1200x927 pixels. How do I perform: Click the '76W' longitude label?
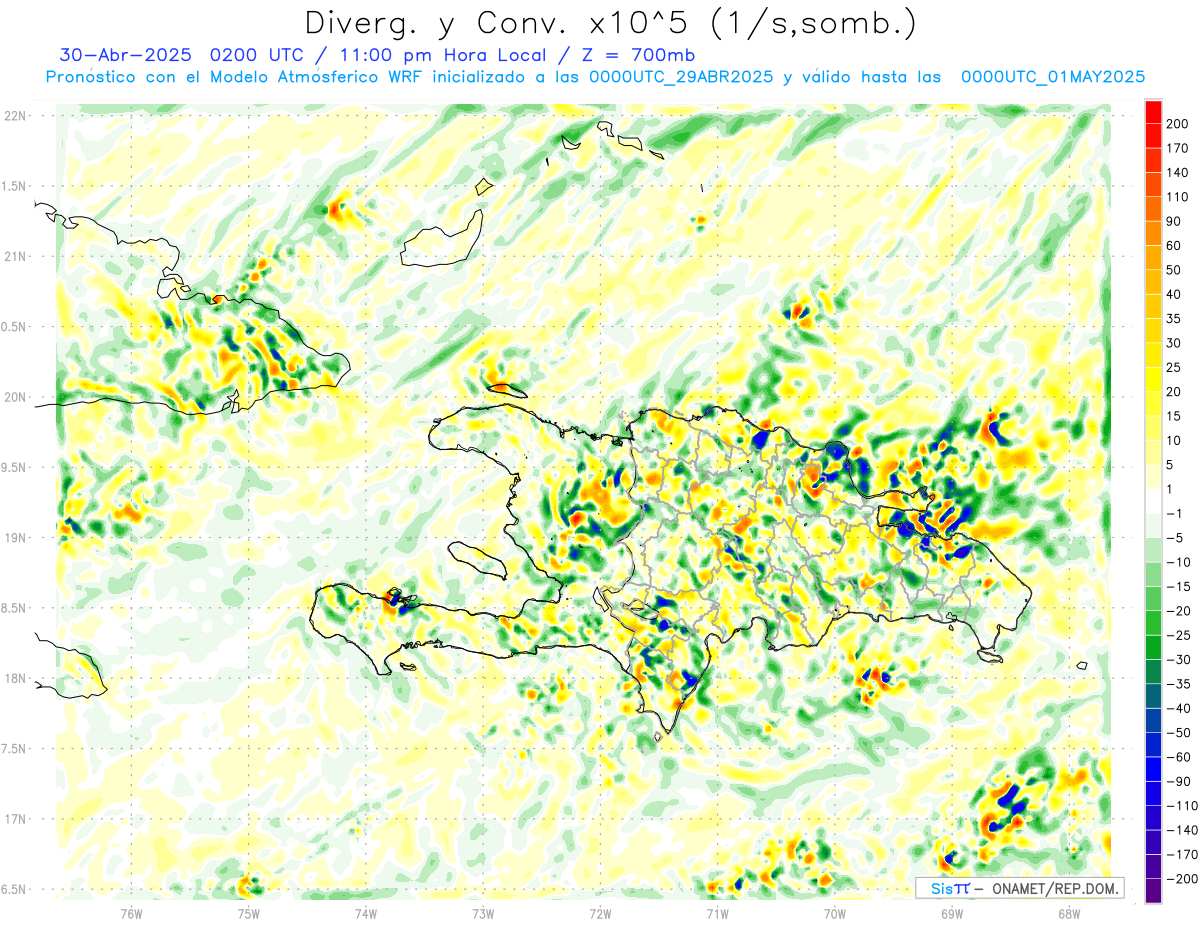click(x=131, y=913)
